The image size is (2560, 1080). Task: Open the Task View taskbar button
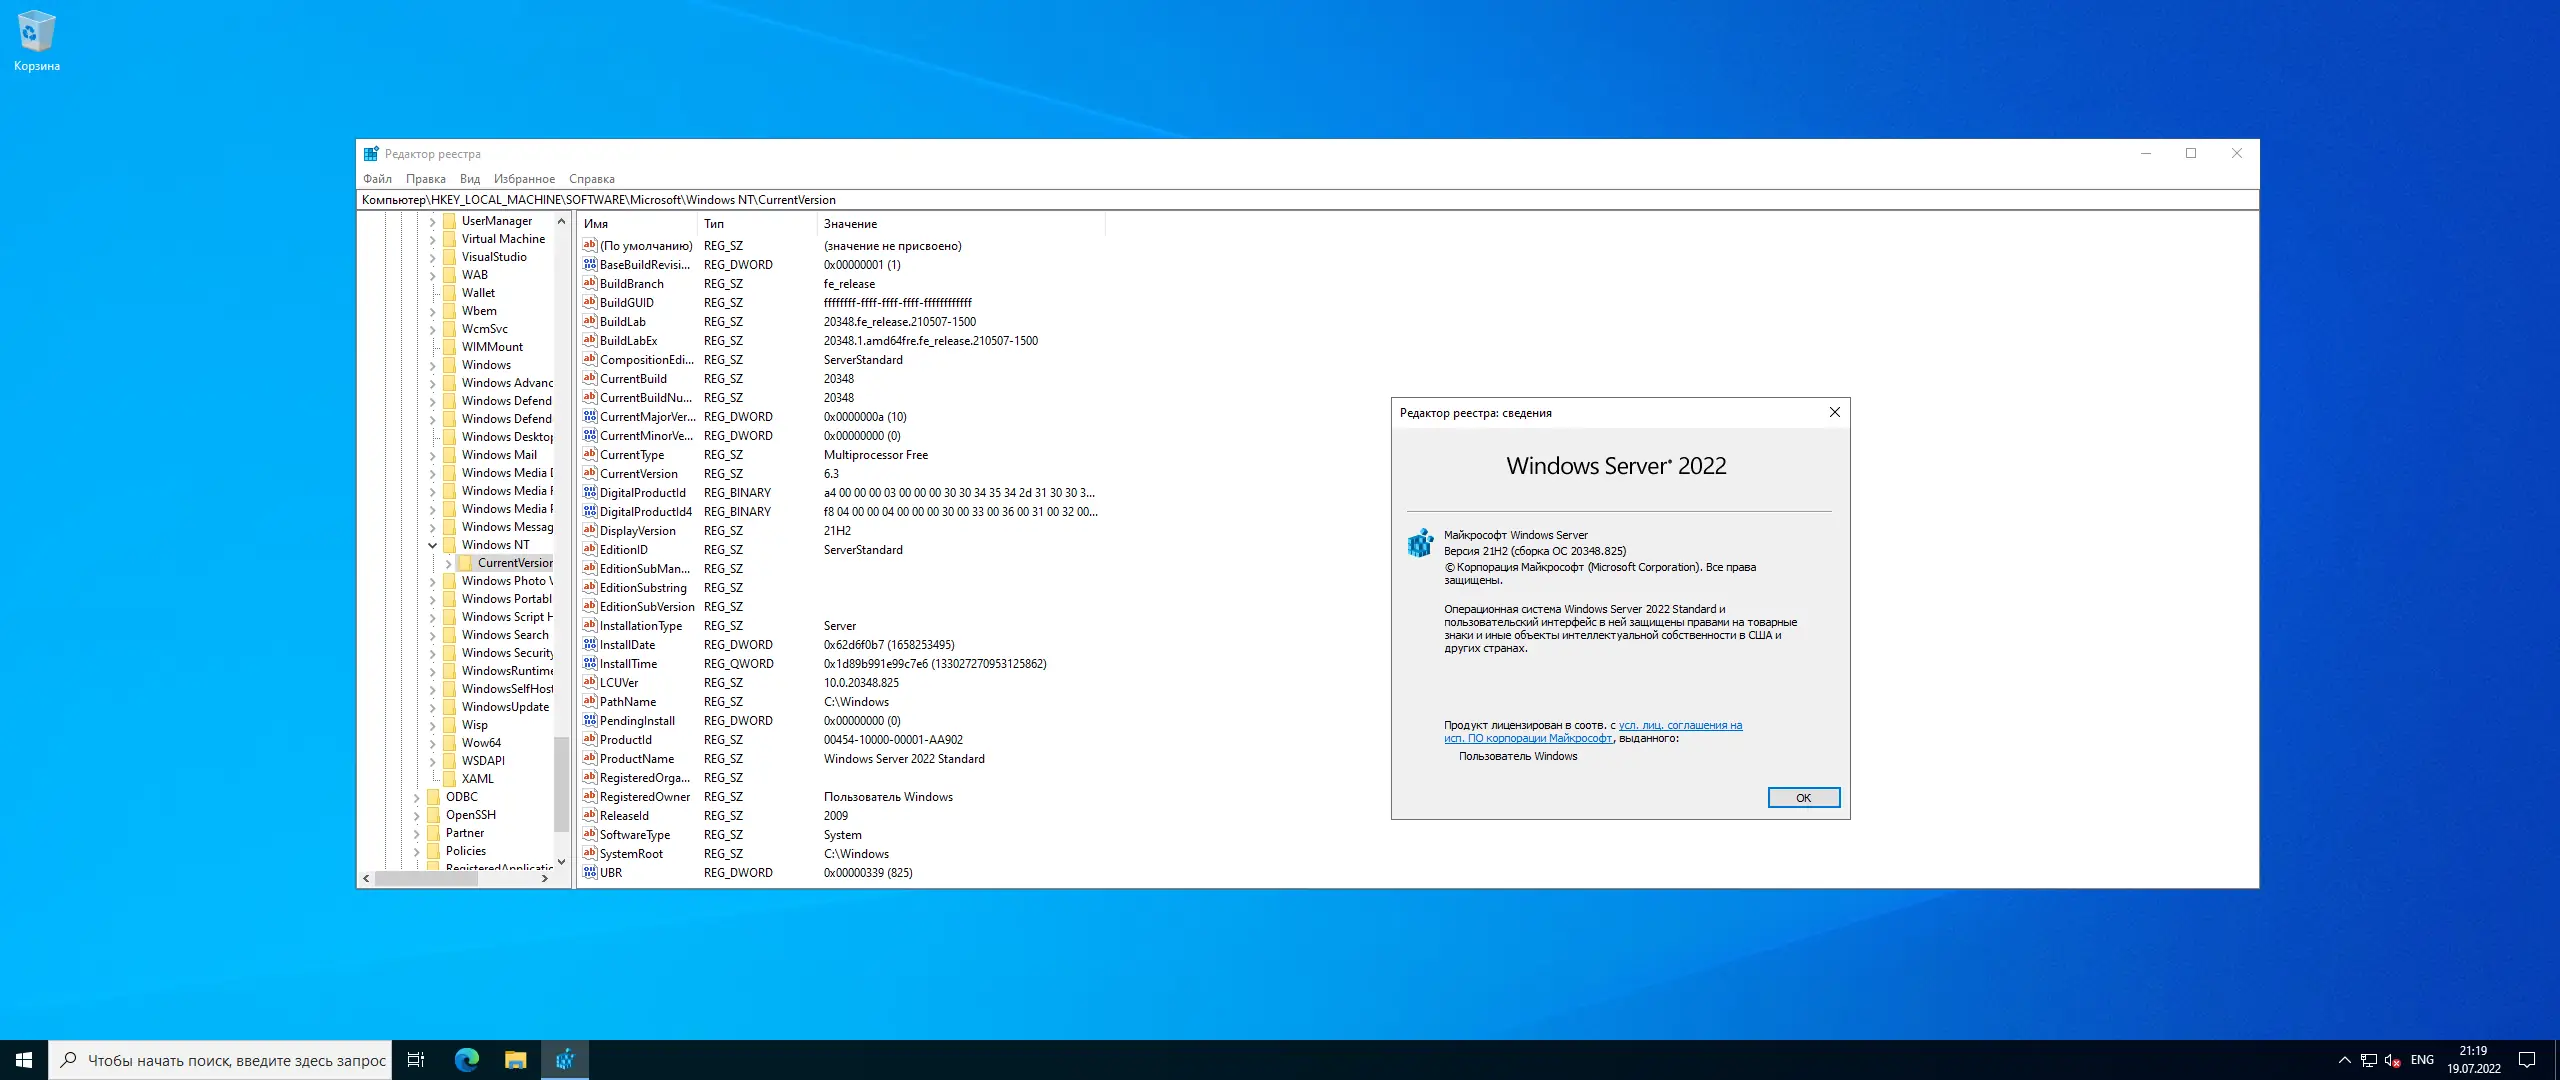[416, 1060]
